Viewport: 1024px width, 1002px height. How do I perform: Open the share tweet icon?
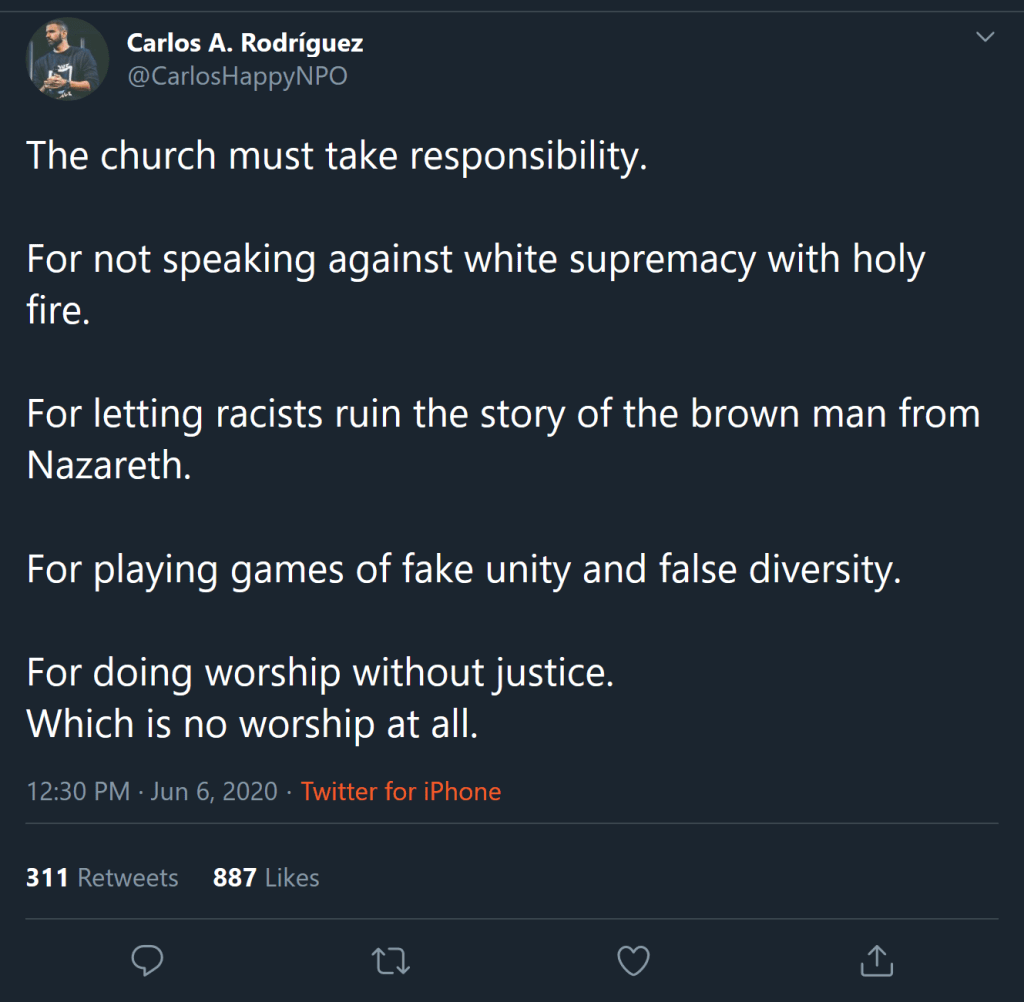[876, 961]
